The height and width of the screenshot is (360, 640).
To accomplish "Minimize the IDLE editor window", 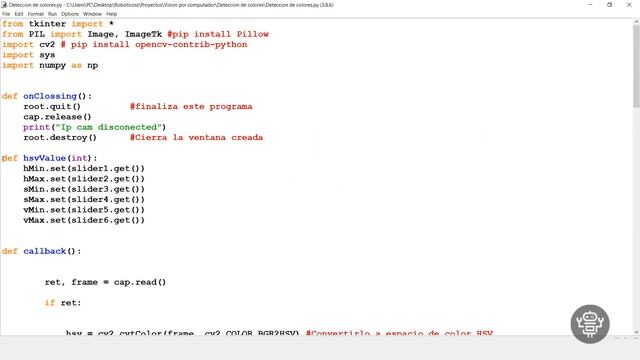I will [x=590, y=5].
